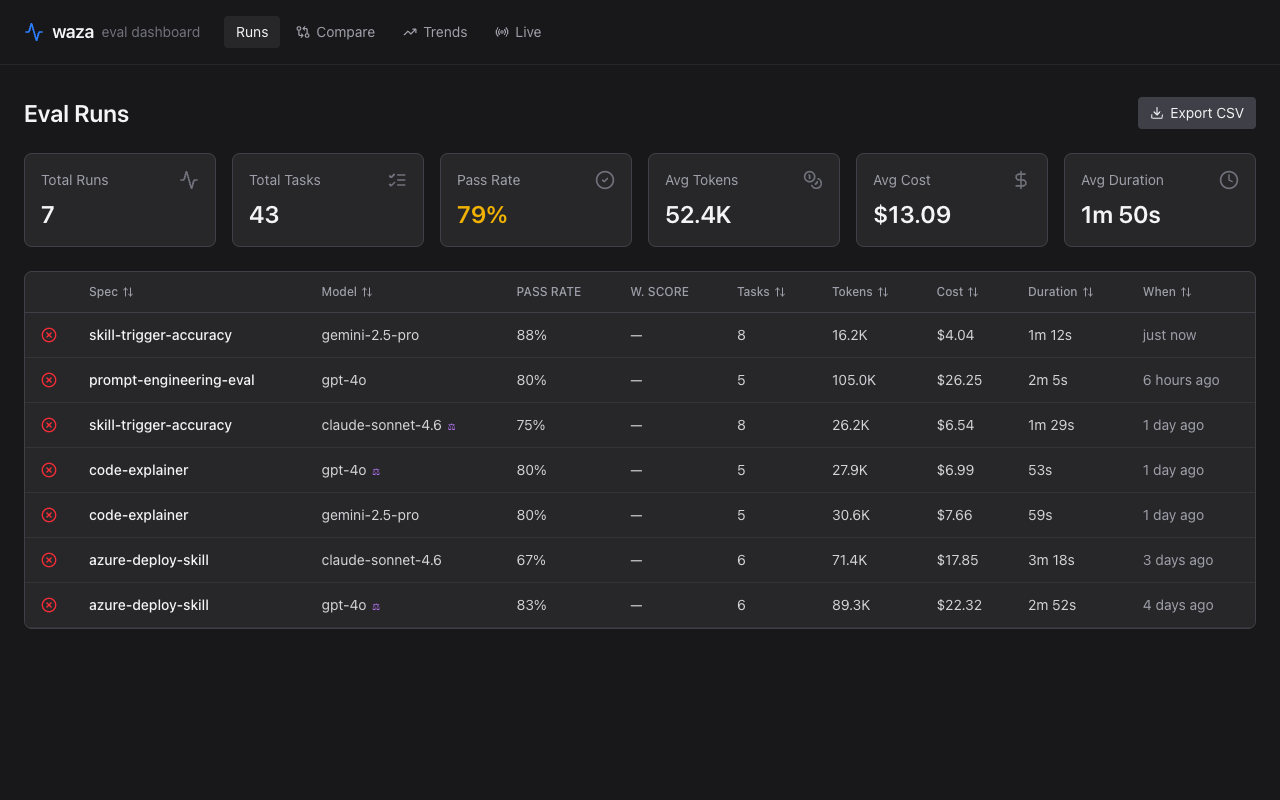This screenshot has height=800, width=1280.
Task: Click the coins icon in Avg Tokens card
Action: pos(813,180)
